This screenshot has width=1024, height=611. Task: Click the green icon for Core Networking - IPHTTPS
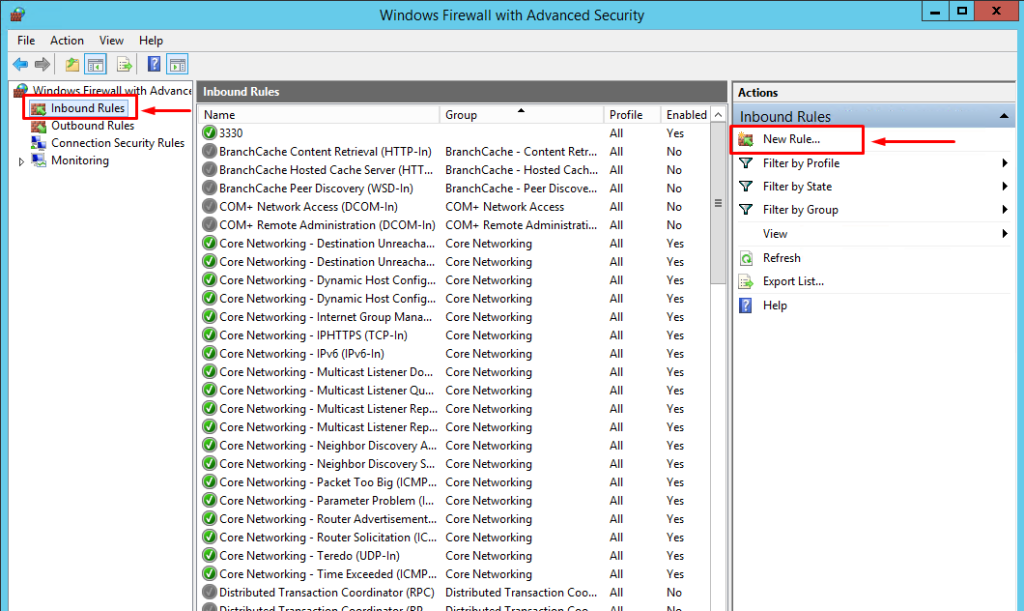pyautogui.click(x=210, y=335)
